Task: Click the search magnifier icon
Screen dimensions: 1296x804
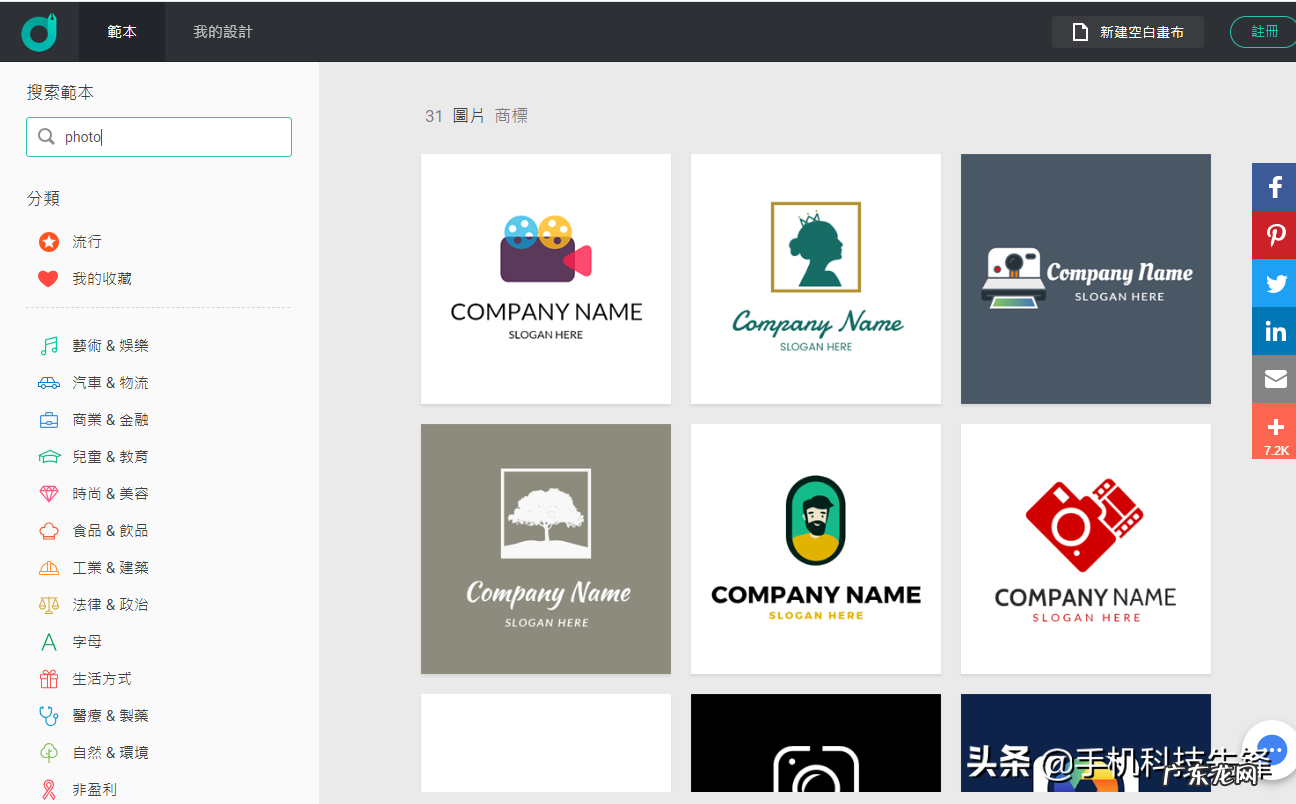Action: [46, 137]
